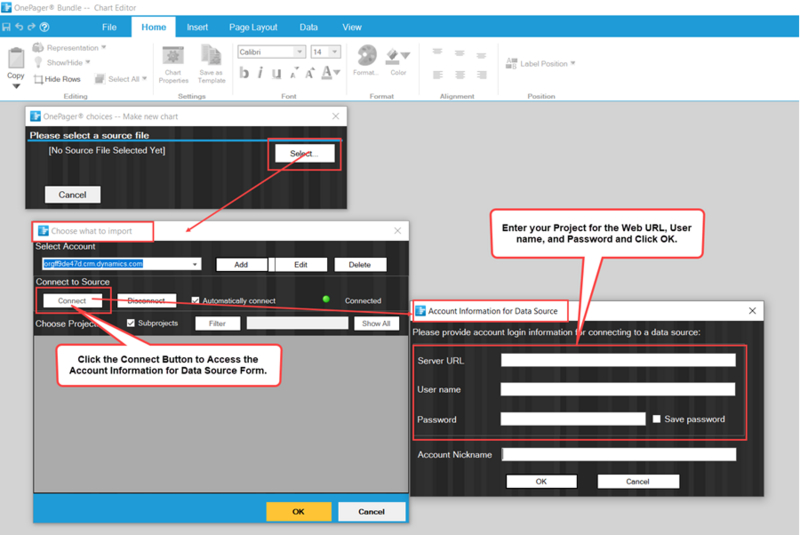Viewport: 800px width, 535px height.
Task: Click the Delete account button
Action: coord(360,264)
